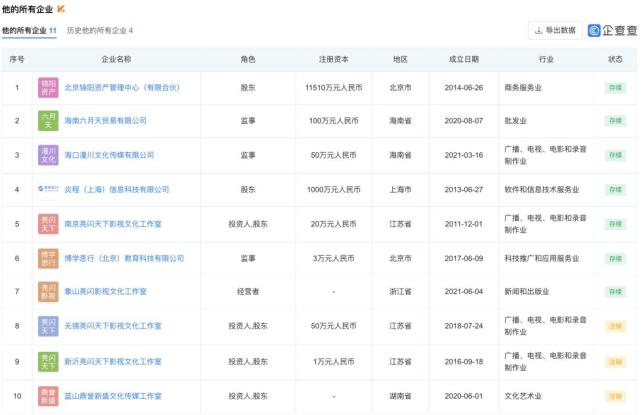Open 海南六月天贸易有限公司 company link
The width and height of the screenshot is (643, 415).
click(105, 121)
